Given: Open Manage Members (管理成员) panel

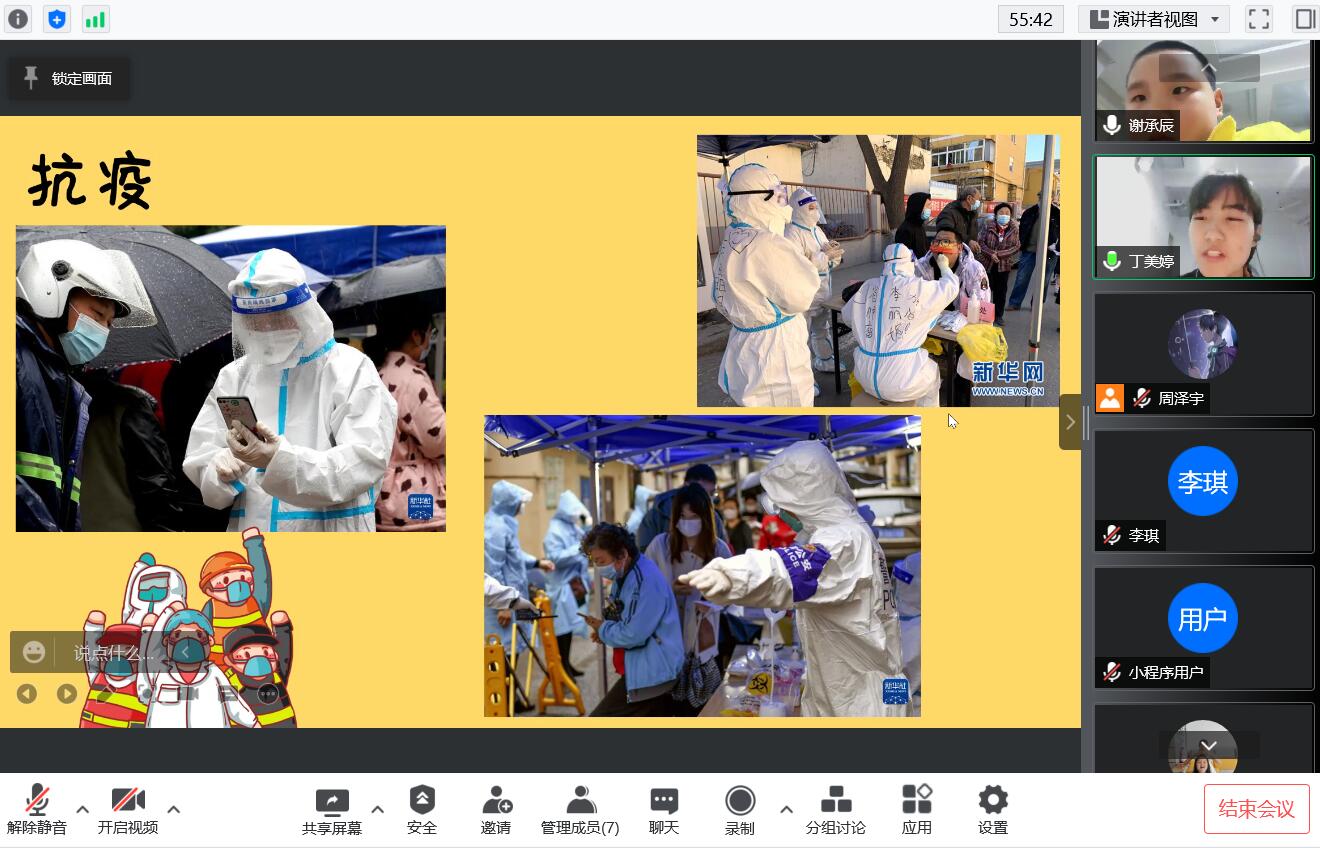Looking at the screenshot, I should (580, 809).
